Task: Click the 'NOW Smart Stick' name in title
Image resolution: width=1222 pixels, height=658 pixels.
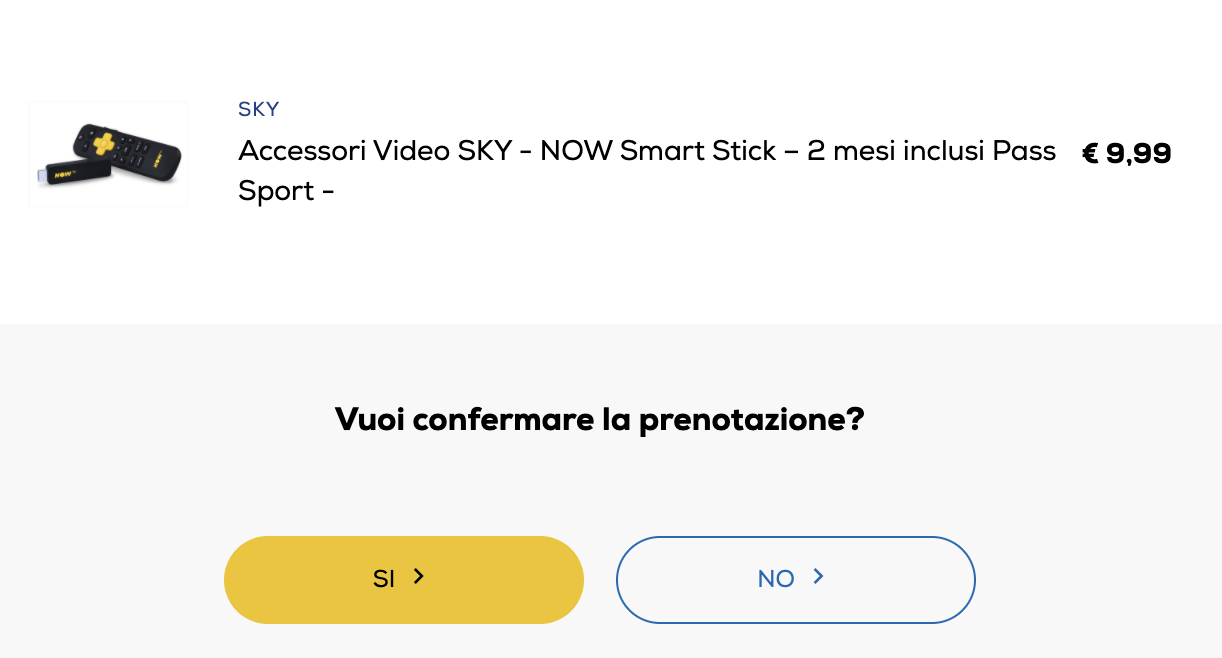Action: pyautogui.click(x=658, y=151)
